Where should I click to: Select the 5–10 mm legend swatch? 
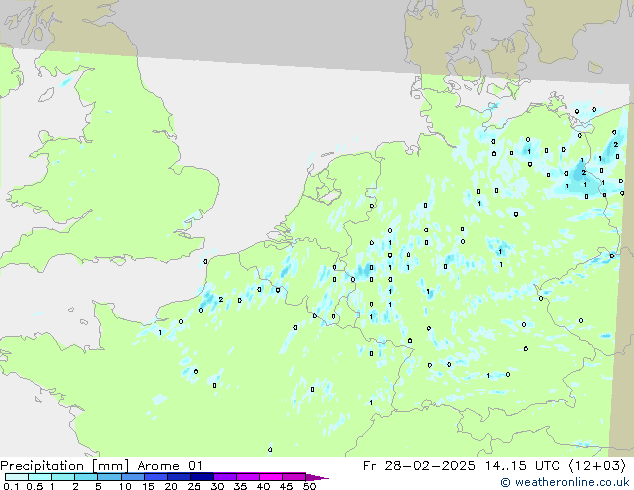pyautogui.click(x=109, y=477)
